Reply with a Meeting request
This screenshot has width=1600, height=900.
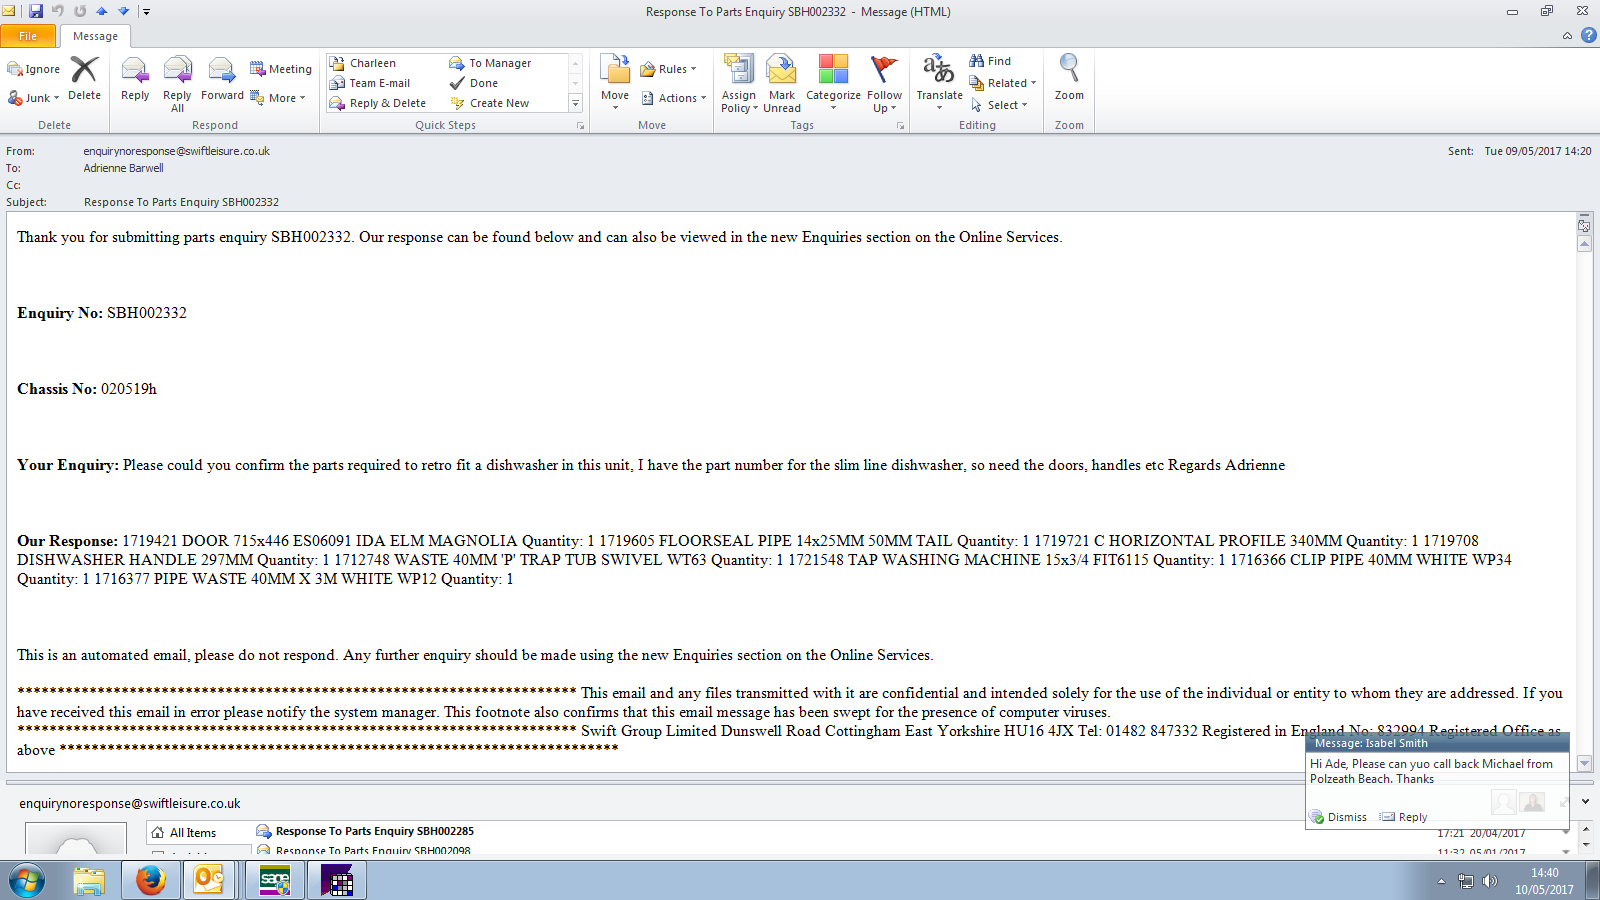(x=281, y=69)
